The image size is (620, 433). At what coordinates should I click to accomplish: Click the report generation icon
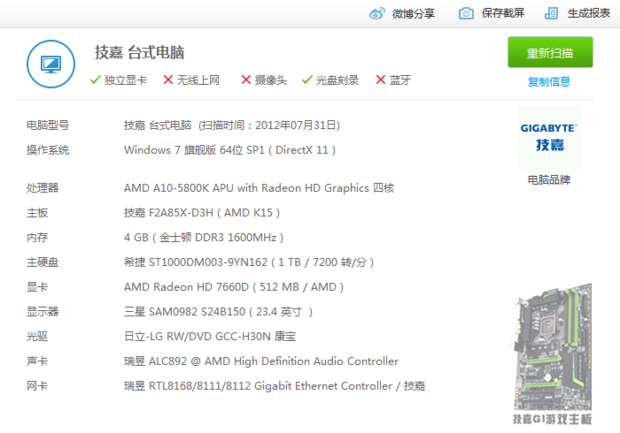point(551,13)
